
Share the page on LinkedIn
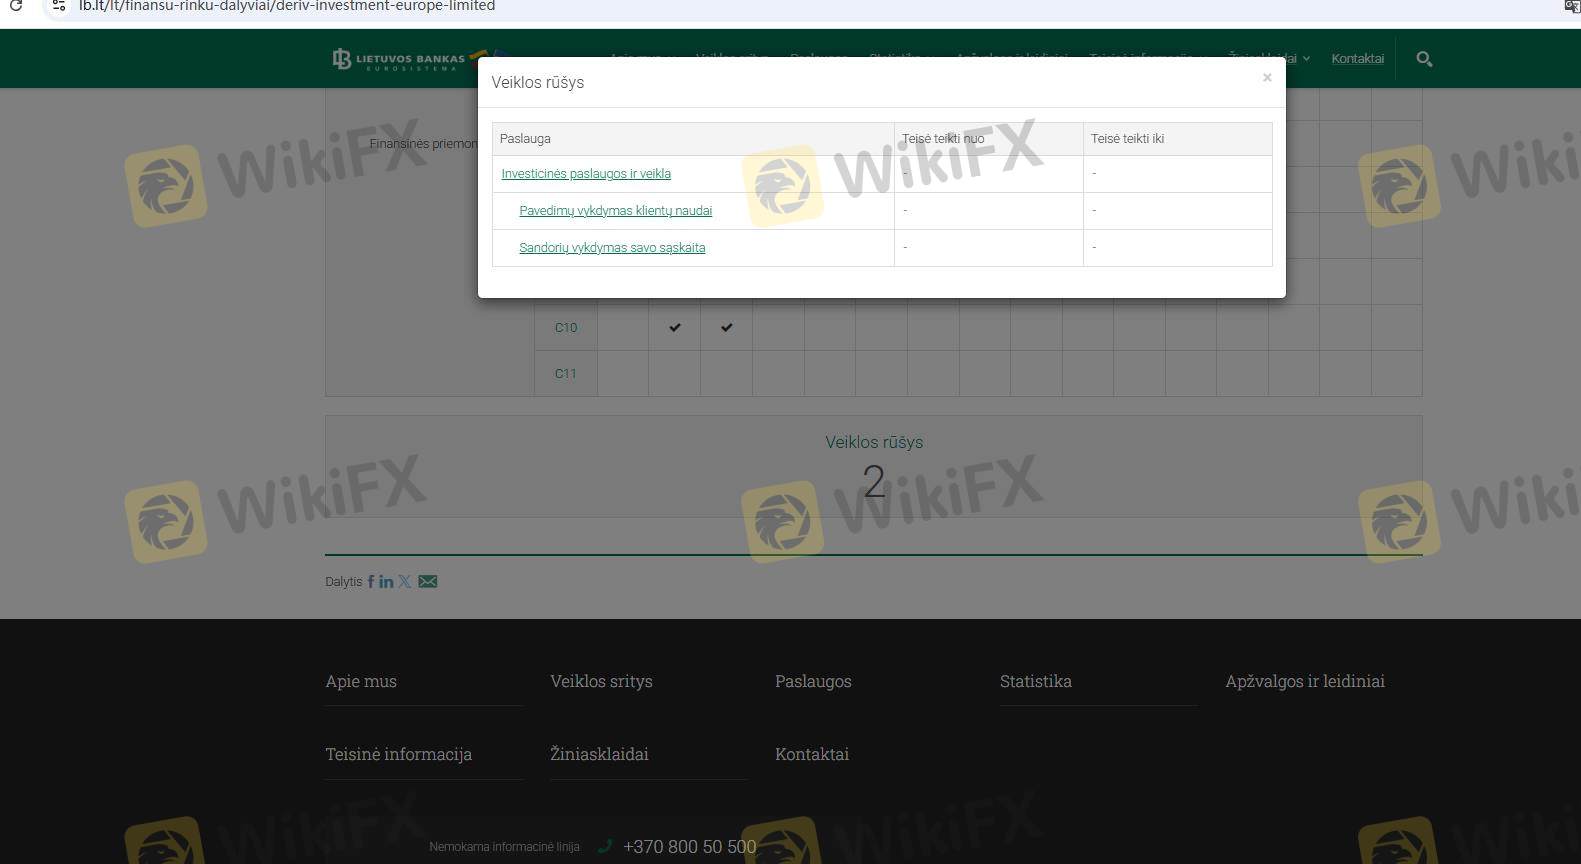click(386, 581)
